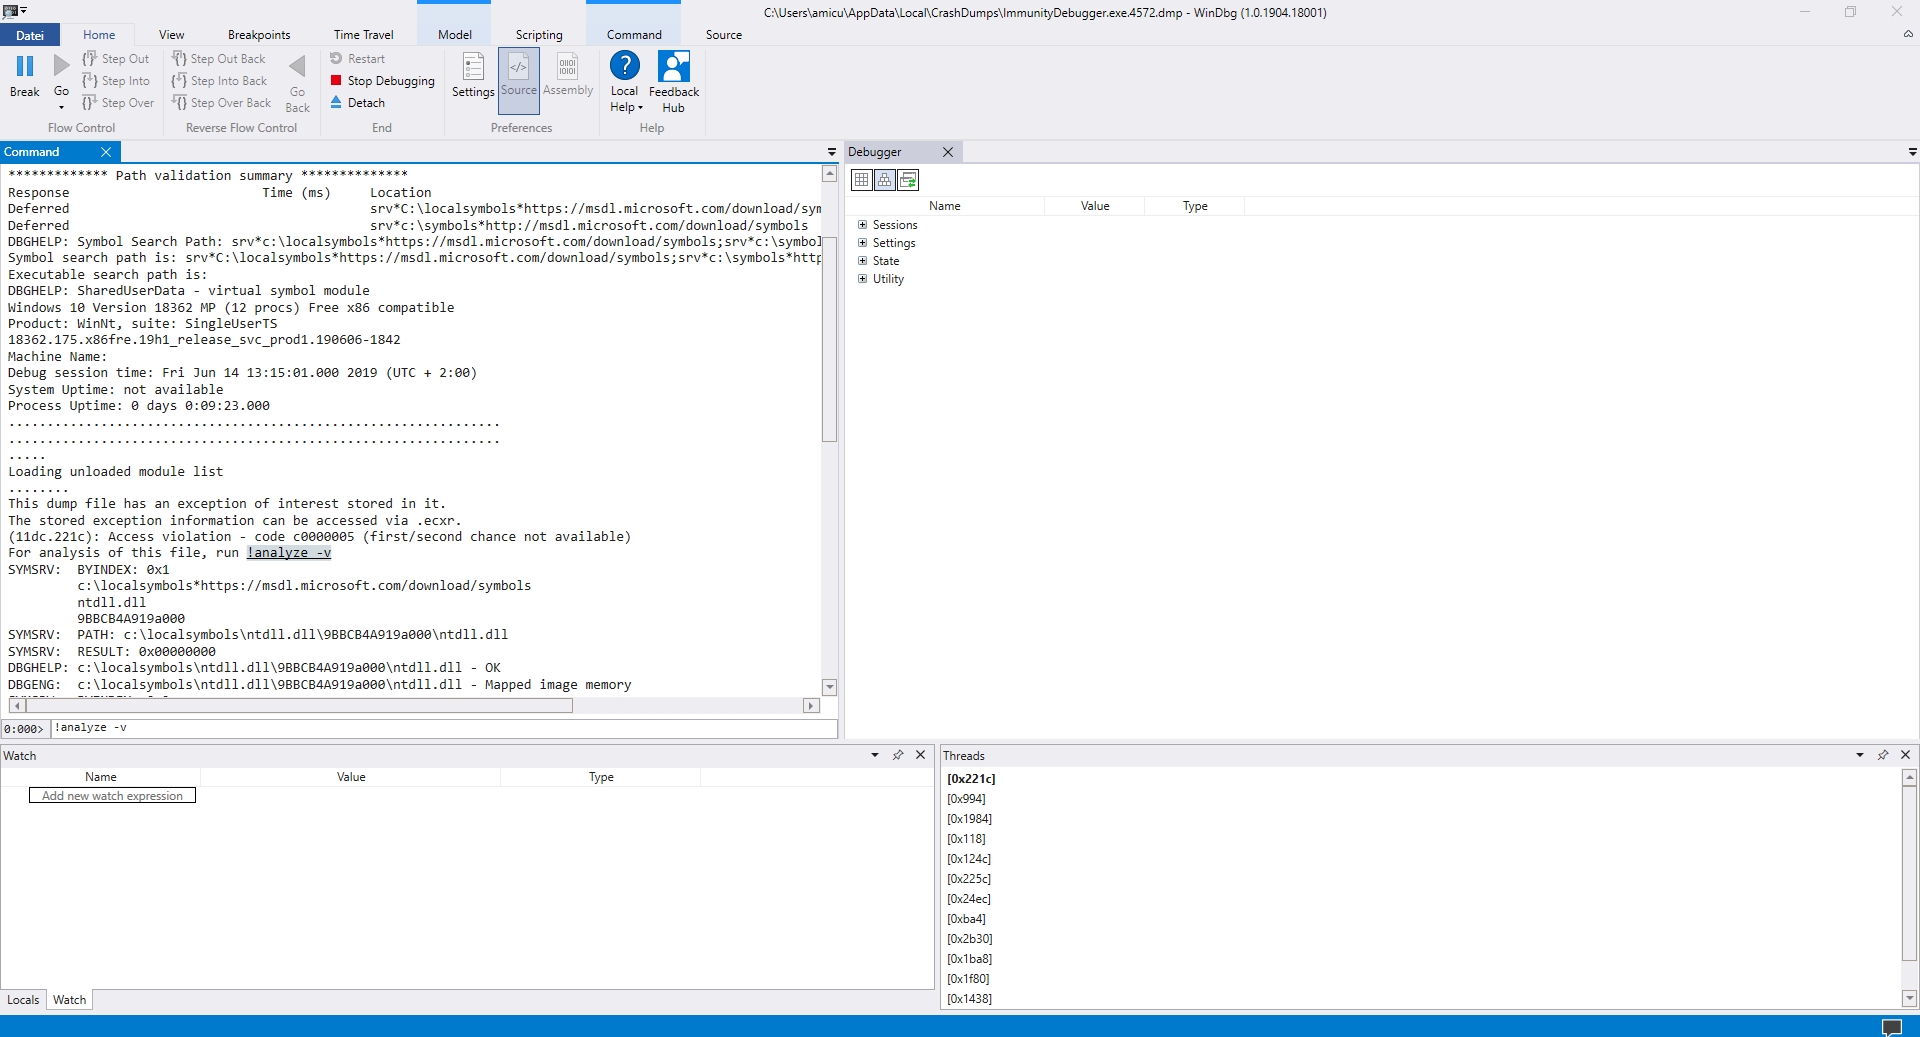Image resolution: width=1920 pixels, height=1037 pixels.
Task: Close the Watch pane
Action: coord(921,755)
